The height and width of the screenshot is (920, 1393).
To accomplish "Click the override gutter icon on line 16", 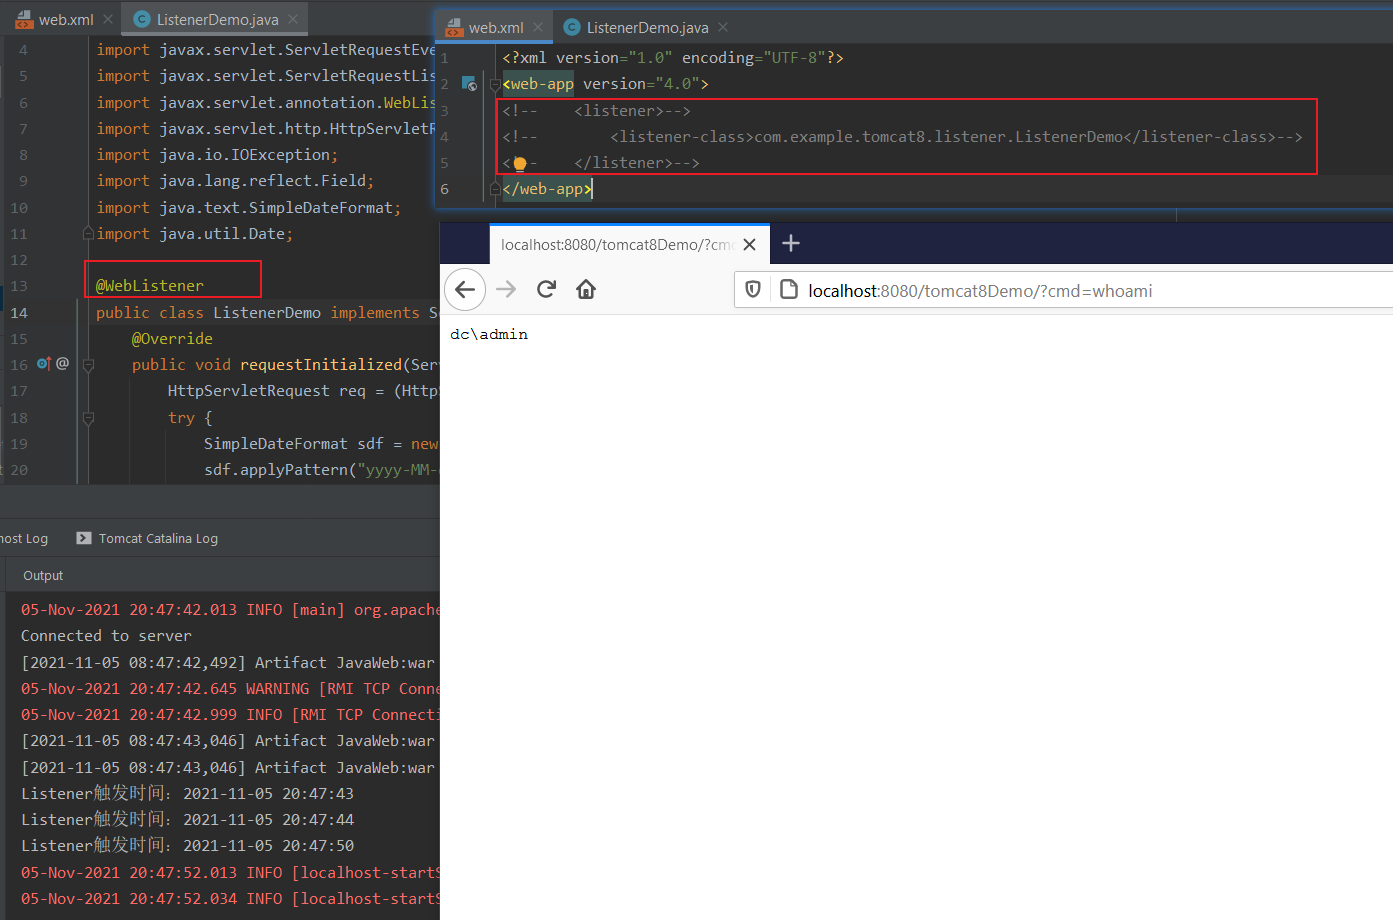I will click(44, 364).
